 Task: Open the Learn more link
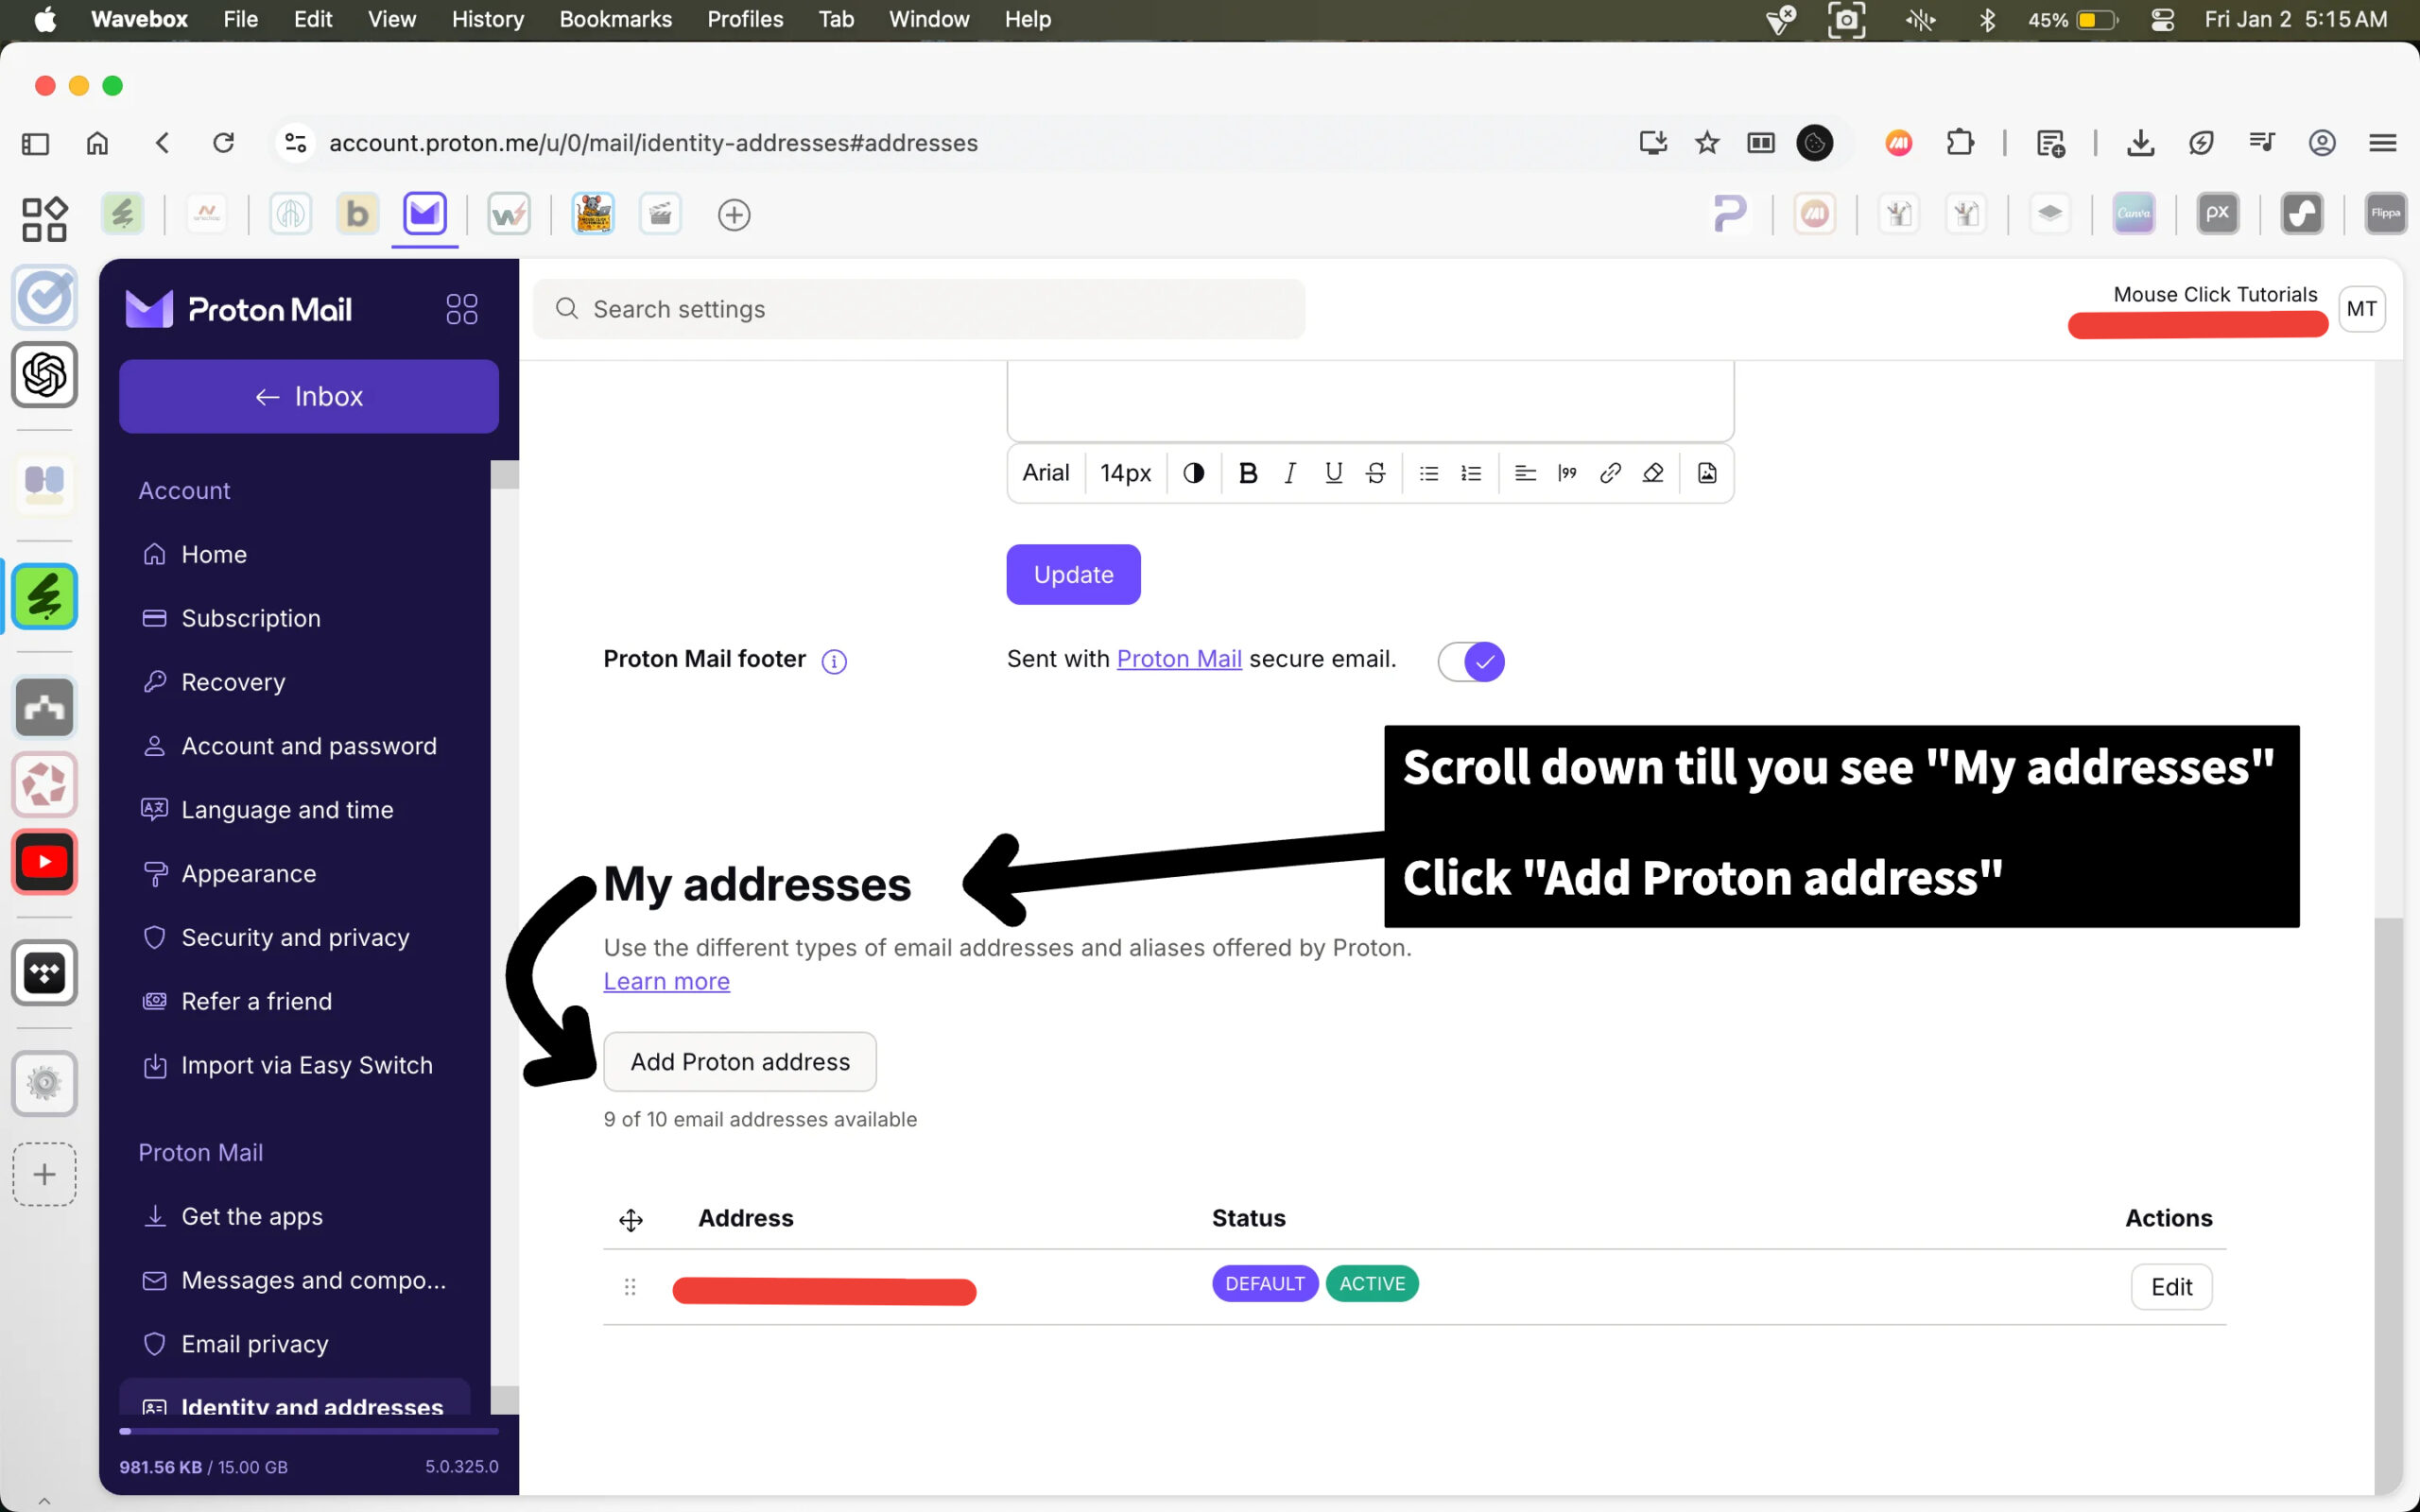click(x=666, y=981)
